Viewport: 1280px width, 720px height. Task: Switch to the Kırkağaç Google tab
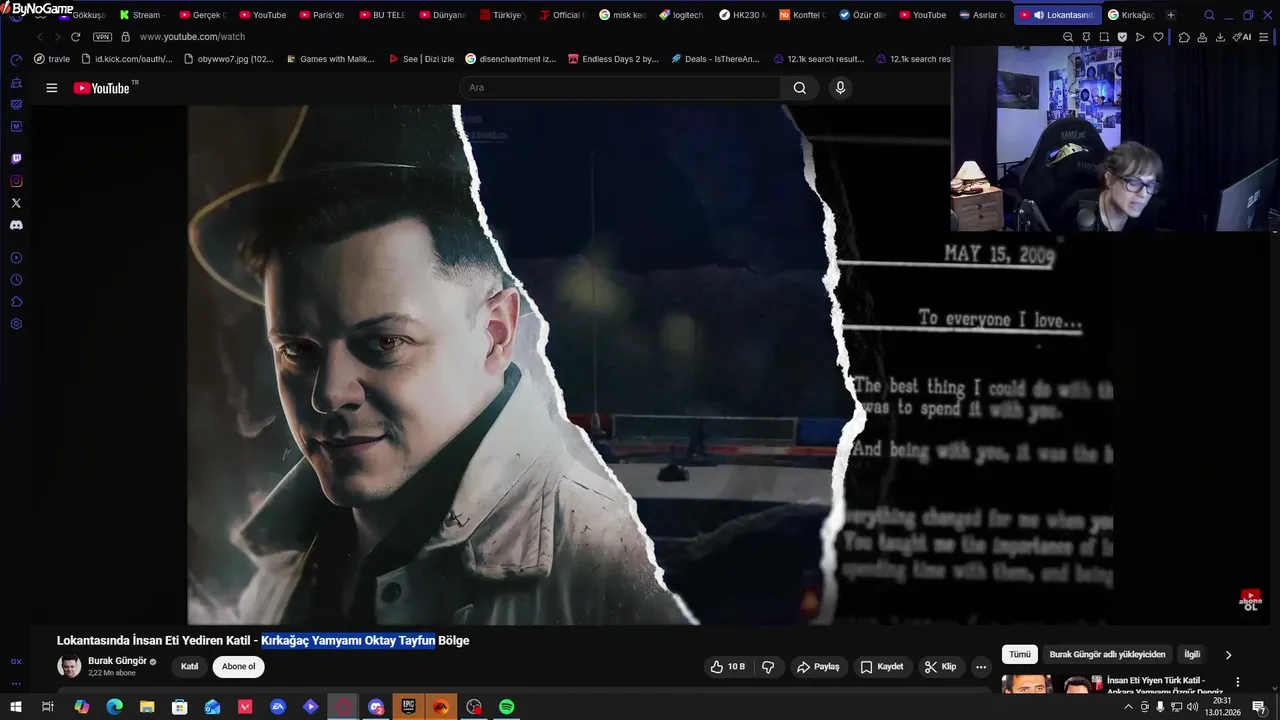point(1131,15)
